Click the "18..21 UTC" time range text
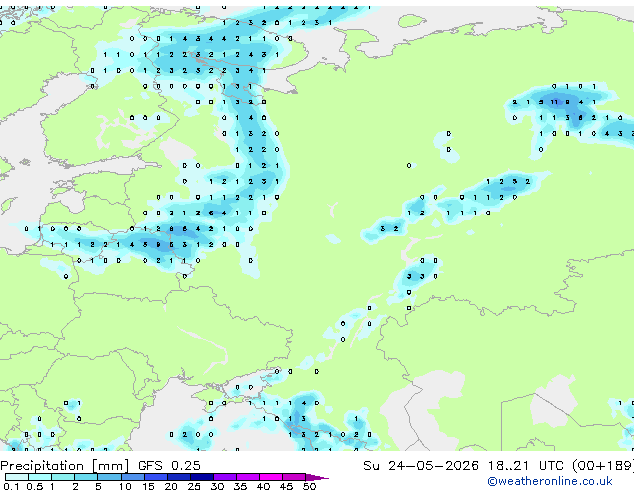Screen dimensions: 634x490 [525, 465]
